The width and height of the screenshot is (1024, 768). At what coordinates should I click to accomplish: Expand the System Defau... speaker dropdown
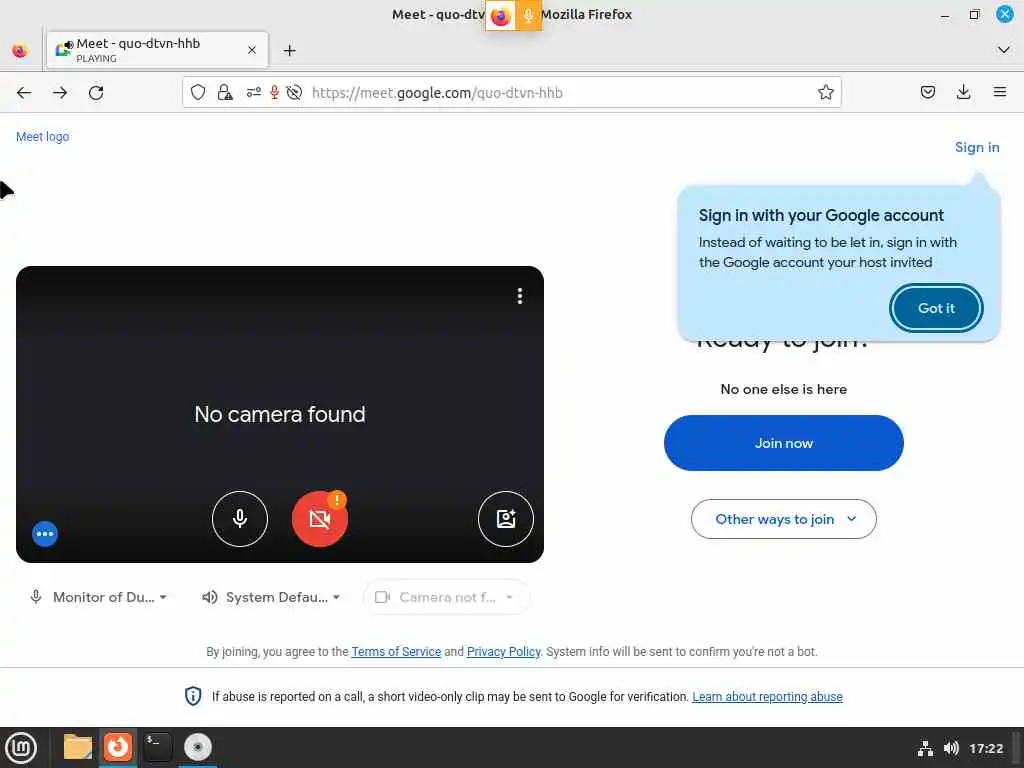tap(271, 597)
